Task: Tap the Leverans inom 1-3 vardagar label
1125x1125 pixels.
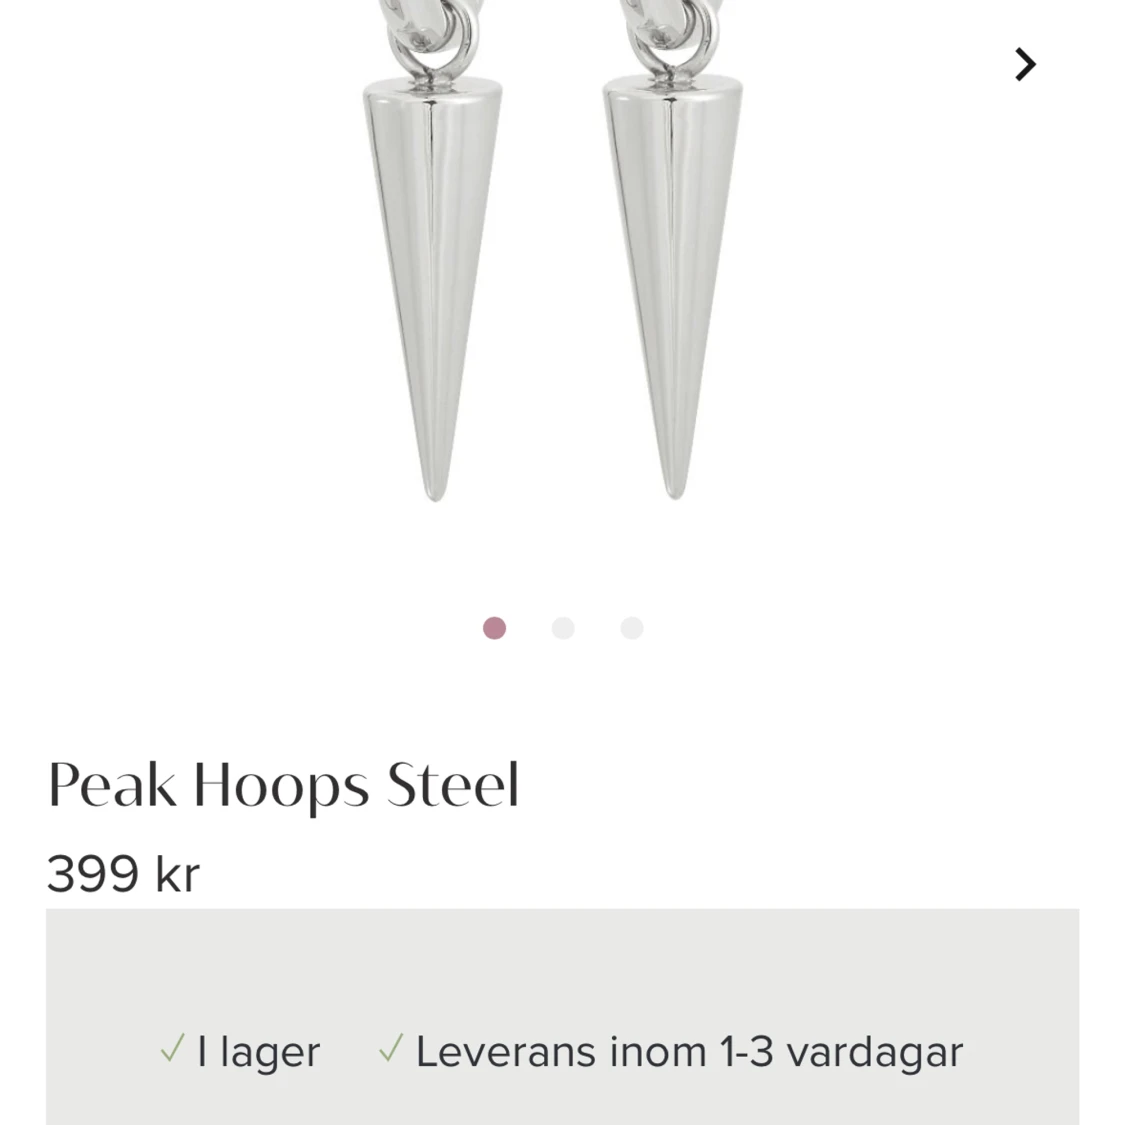Action: (x=689, y=1053)
